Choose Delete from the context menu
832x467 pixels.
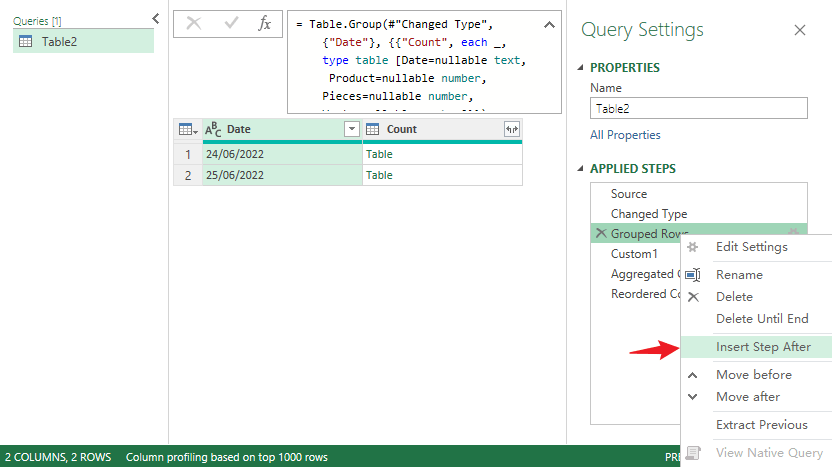(734, 297)
